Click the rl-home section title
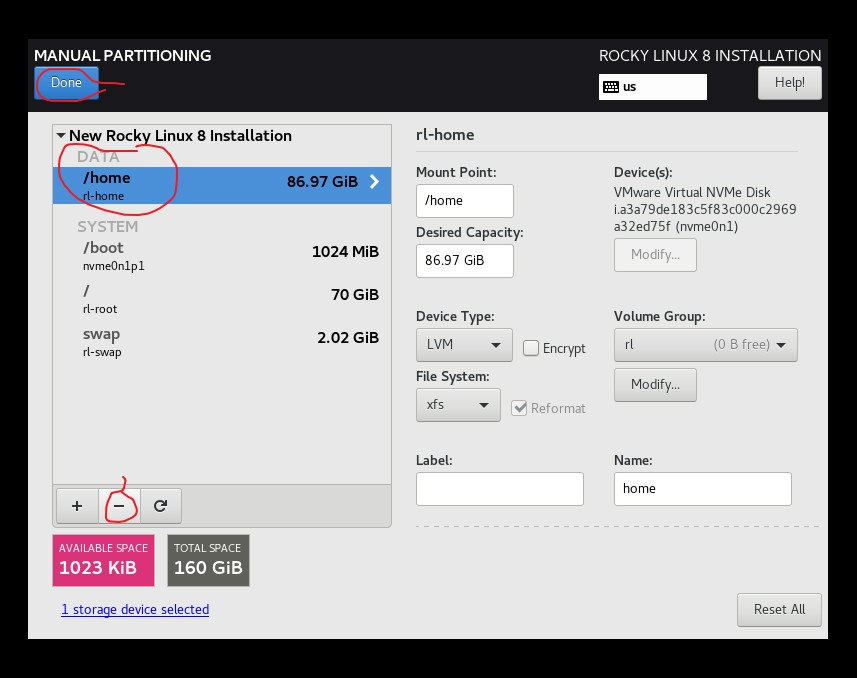This screenshot has height=678, width=857. 445,135
